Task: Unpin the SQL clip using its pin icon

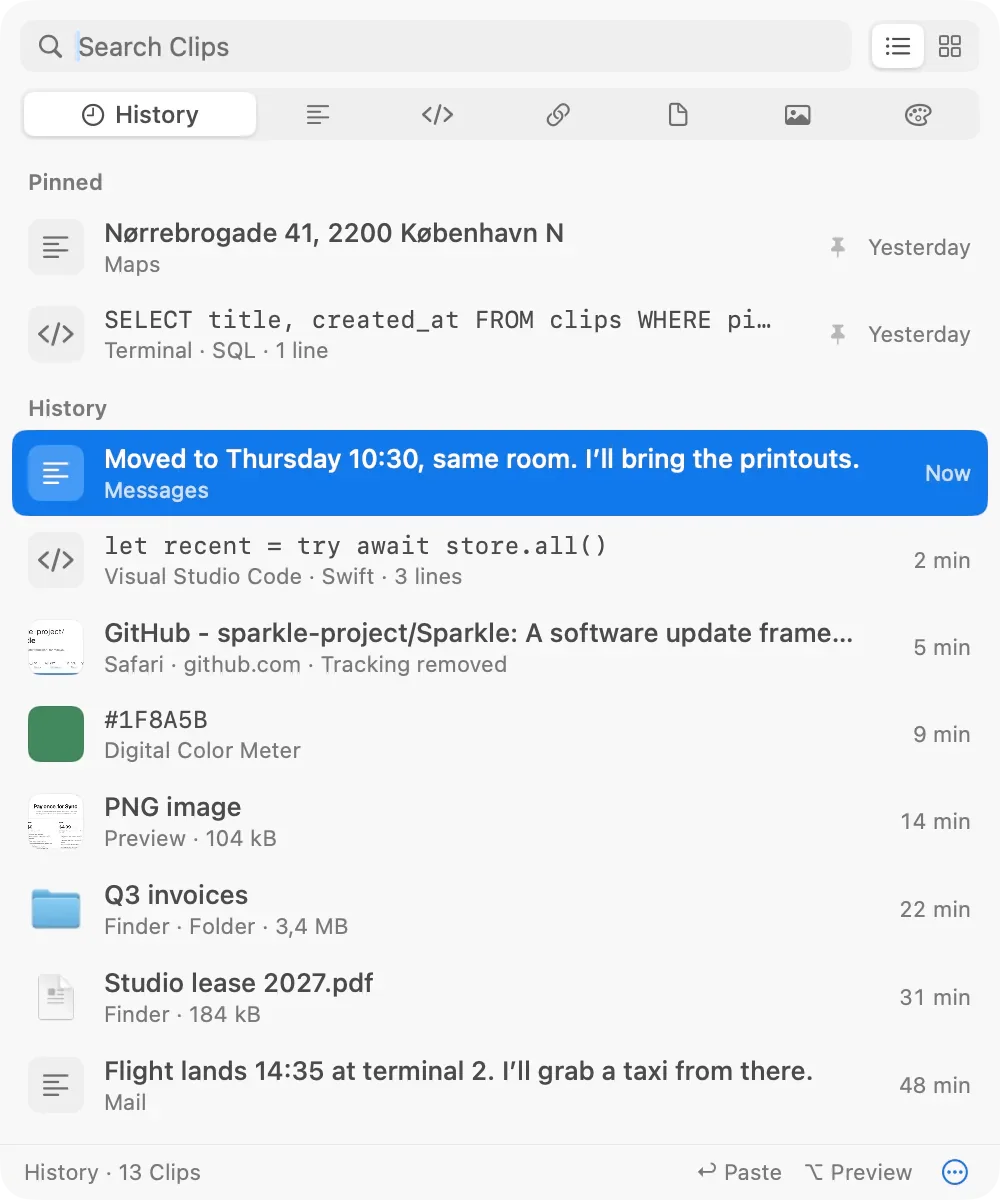Action: (838, 334)
